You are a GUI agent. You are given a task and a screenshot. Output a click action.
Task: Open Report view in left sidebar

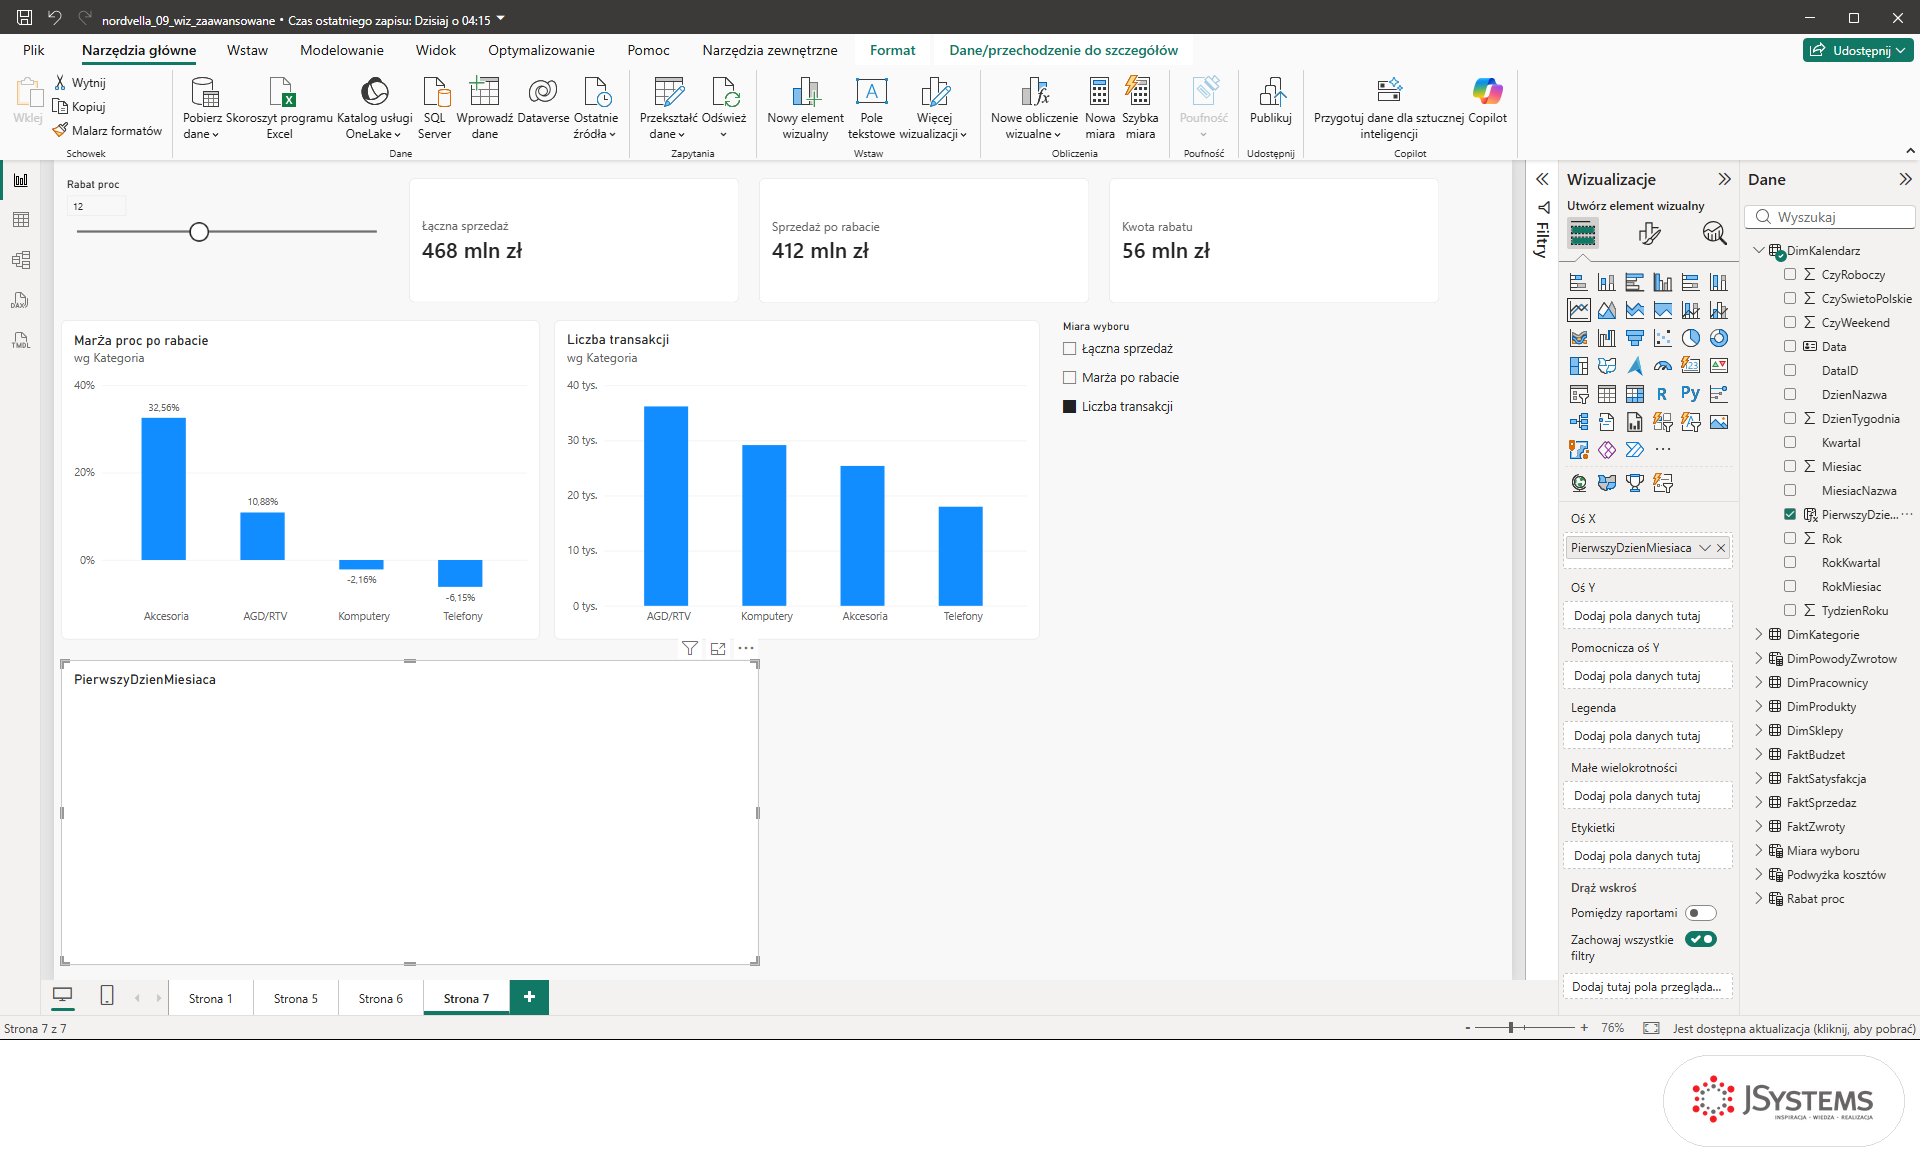click(x=20, y=180)
